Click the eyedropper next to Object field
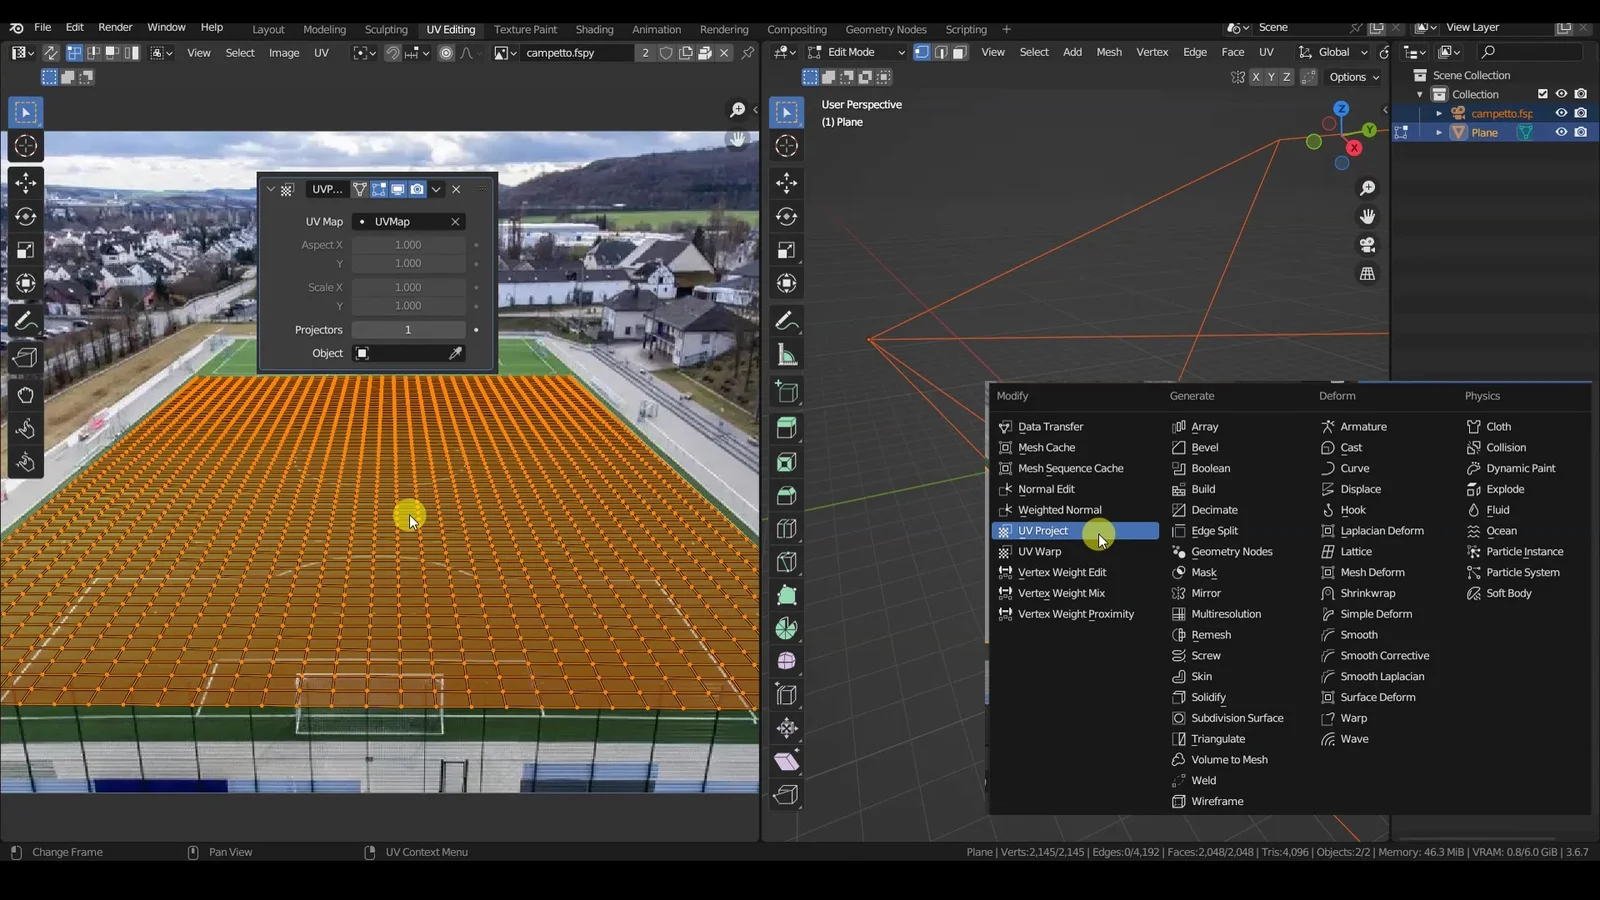Screen dimensions: 1600x900 click(x=455, y=353)
